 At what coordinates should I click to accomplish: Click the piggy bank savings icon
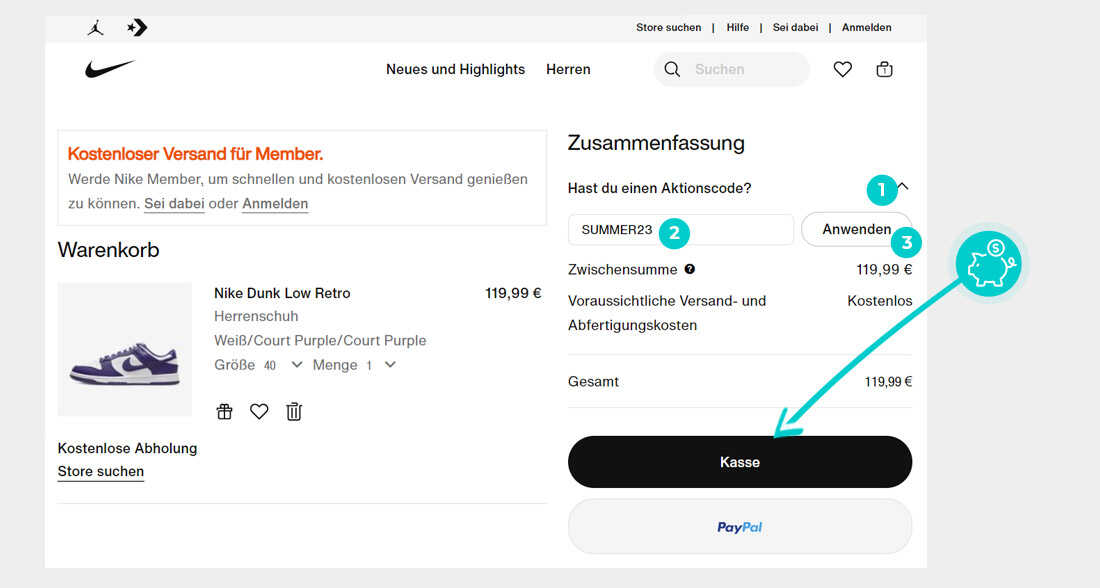click(x=988, y=264)
